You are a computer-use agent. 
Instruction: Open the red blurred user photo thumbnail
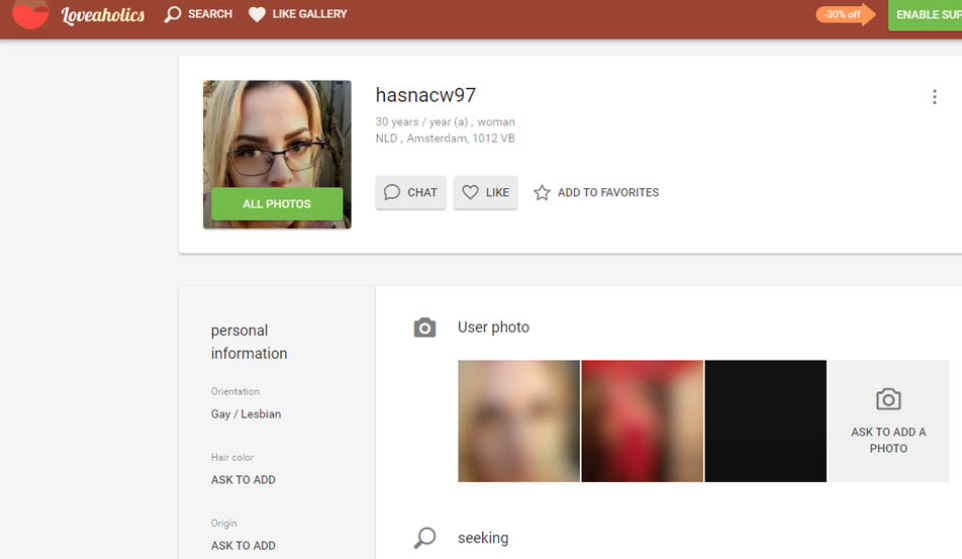click(x=642, y=421)
